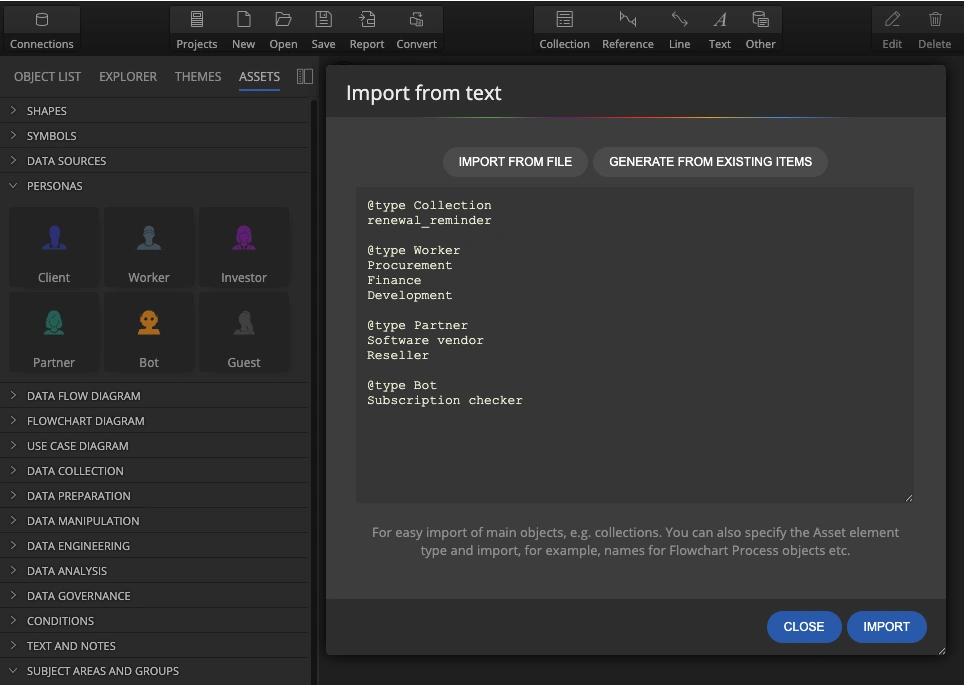Expand the Data Preparation section
Screen dimensions: 964x685
[154, 496]
